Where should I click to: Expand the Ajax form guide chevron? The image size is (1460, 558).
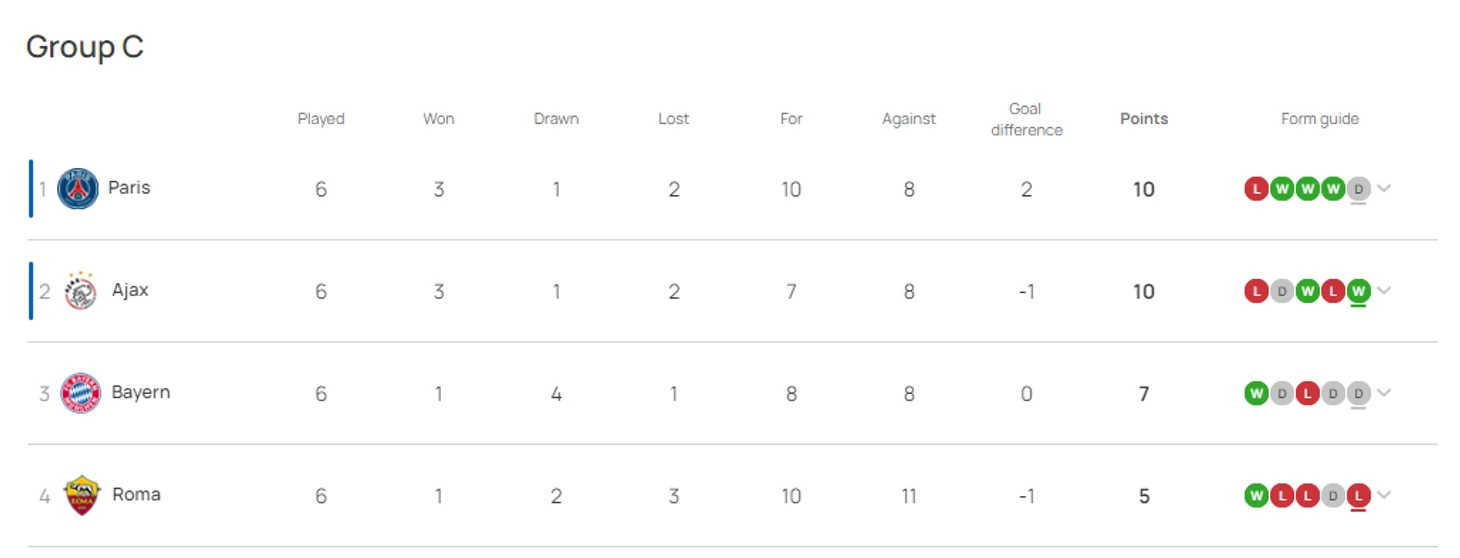[1384, 290]
